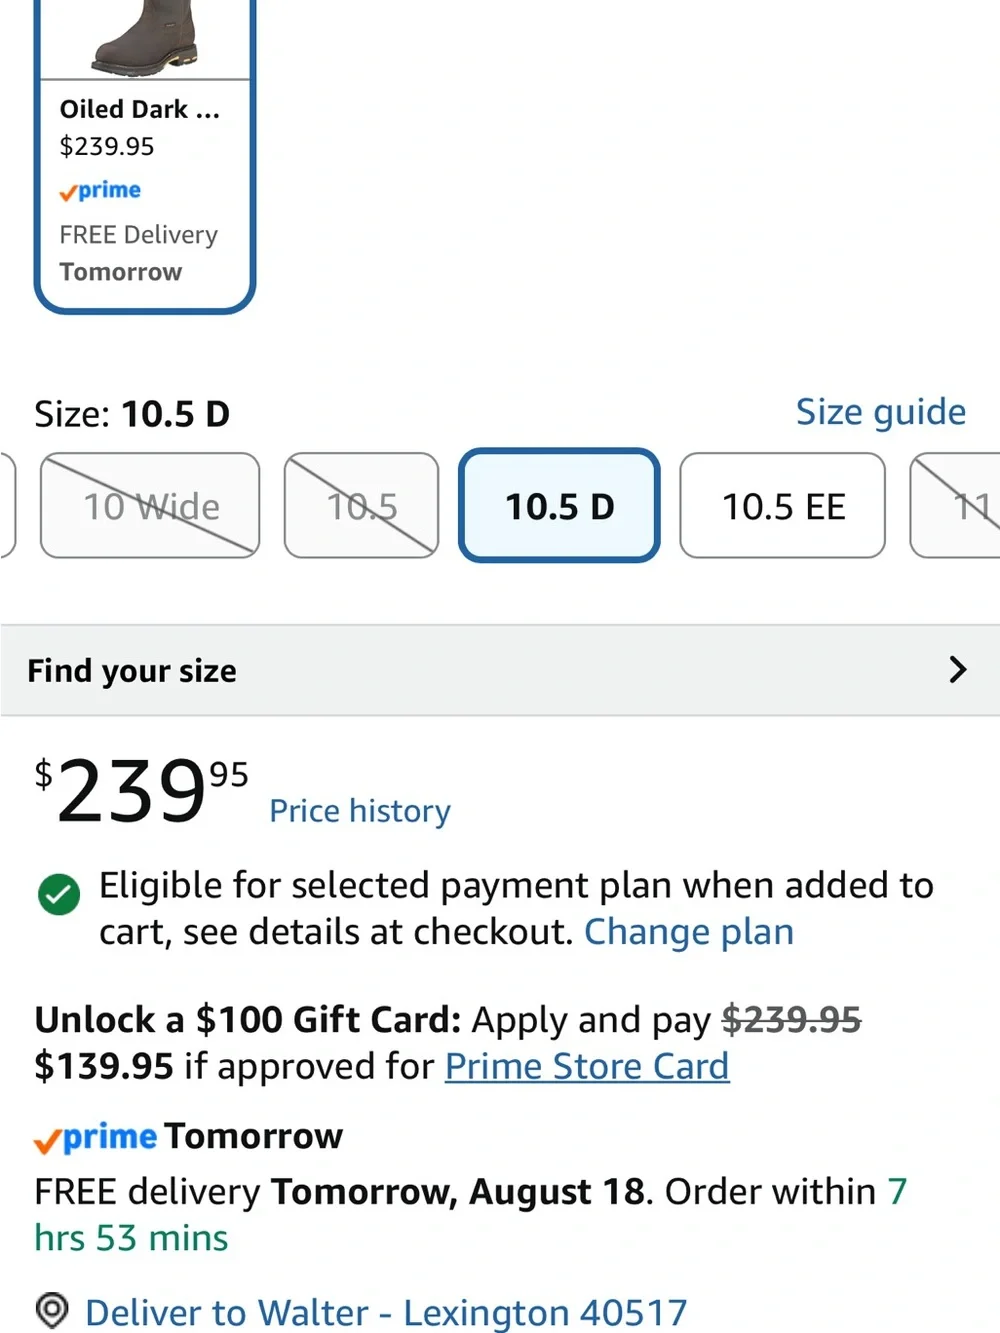
Task: Click the $239.95 main price
Action: click(x=142, y=790)
